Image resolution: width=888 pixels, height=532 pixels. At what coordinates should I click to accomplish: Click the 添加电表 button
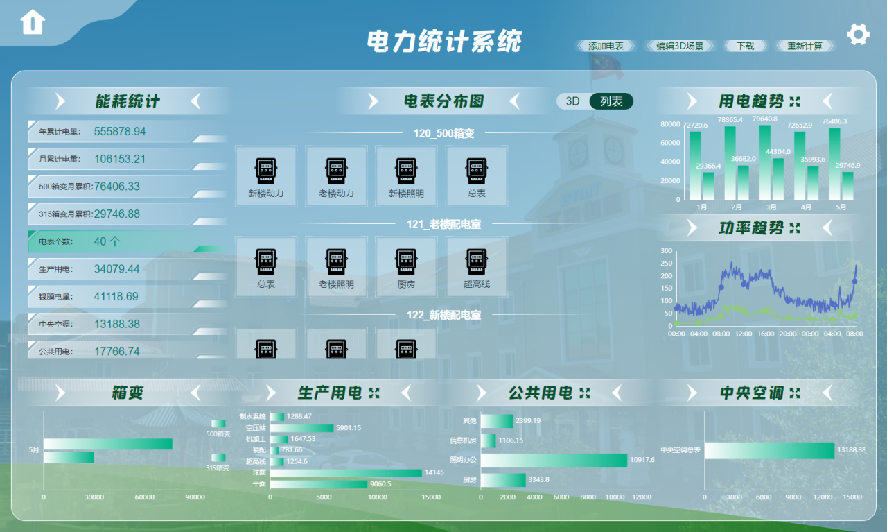[x=605, y=46]
